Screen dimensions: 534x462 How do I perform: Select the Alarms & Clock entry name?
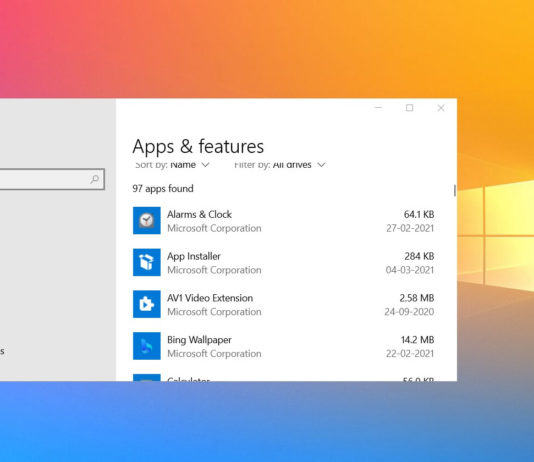pyautogui.click(x=199, y=214)
